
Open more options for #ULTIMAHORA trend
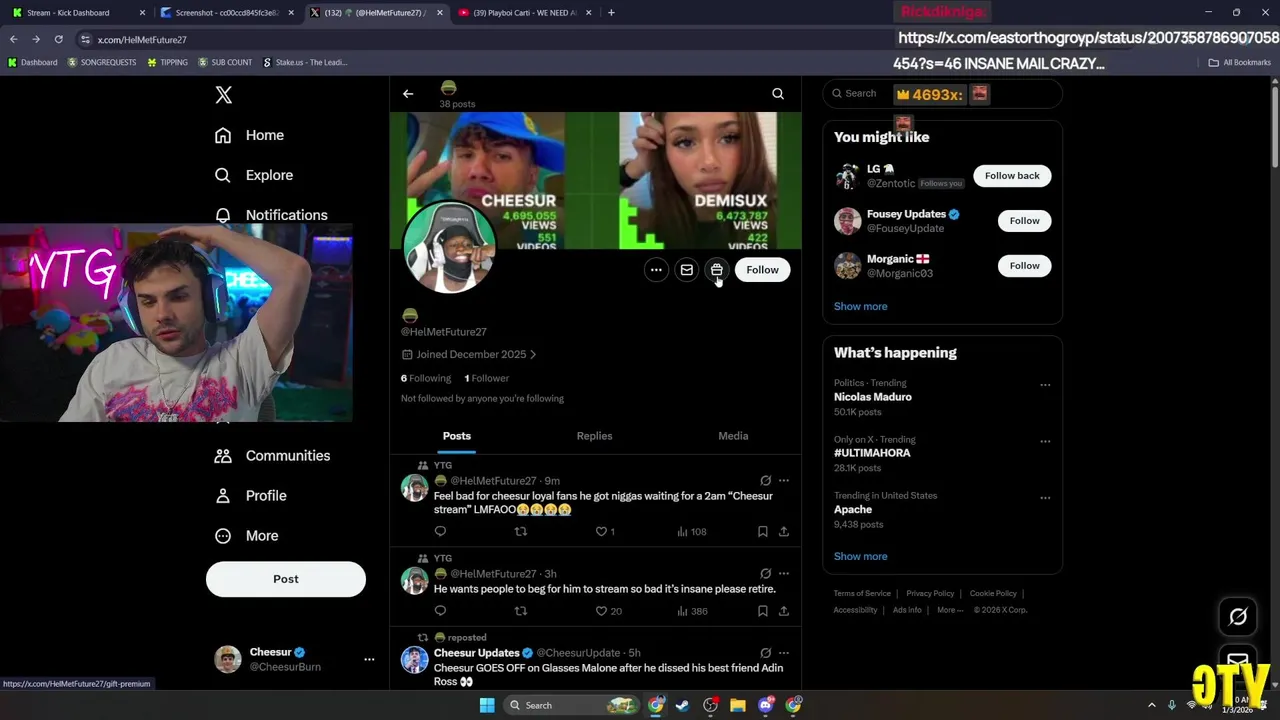(x=1045, y=441)
